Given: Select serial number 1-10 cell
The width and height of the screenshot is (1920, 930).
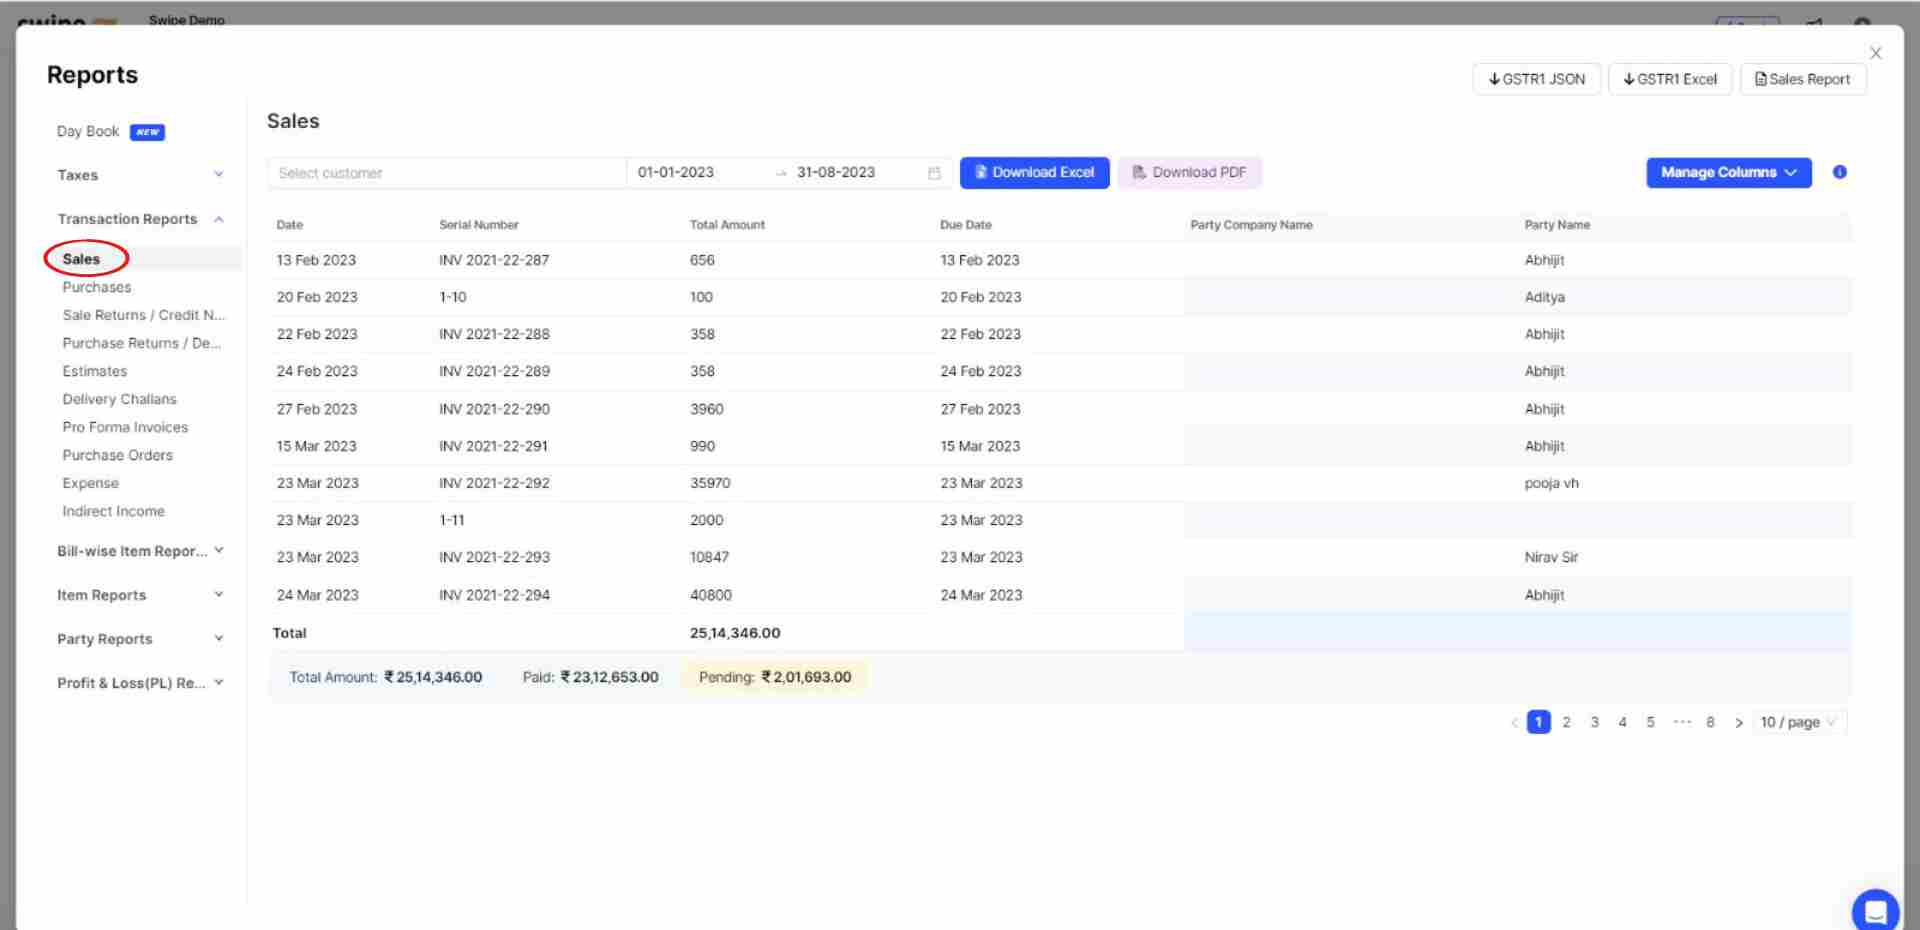Looking at the screenshot, I should click(453, 297).
